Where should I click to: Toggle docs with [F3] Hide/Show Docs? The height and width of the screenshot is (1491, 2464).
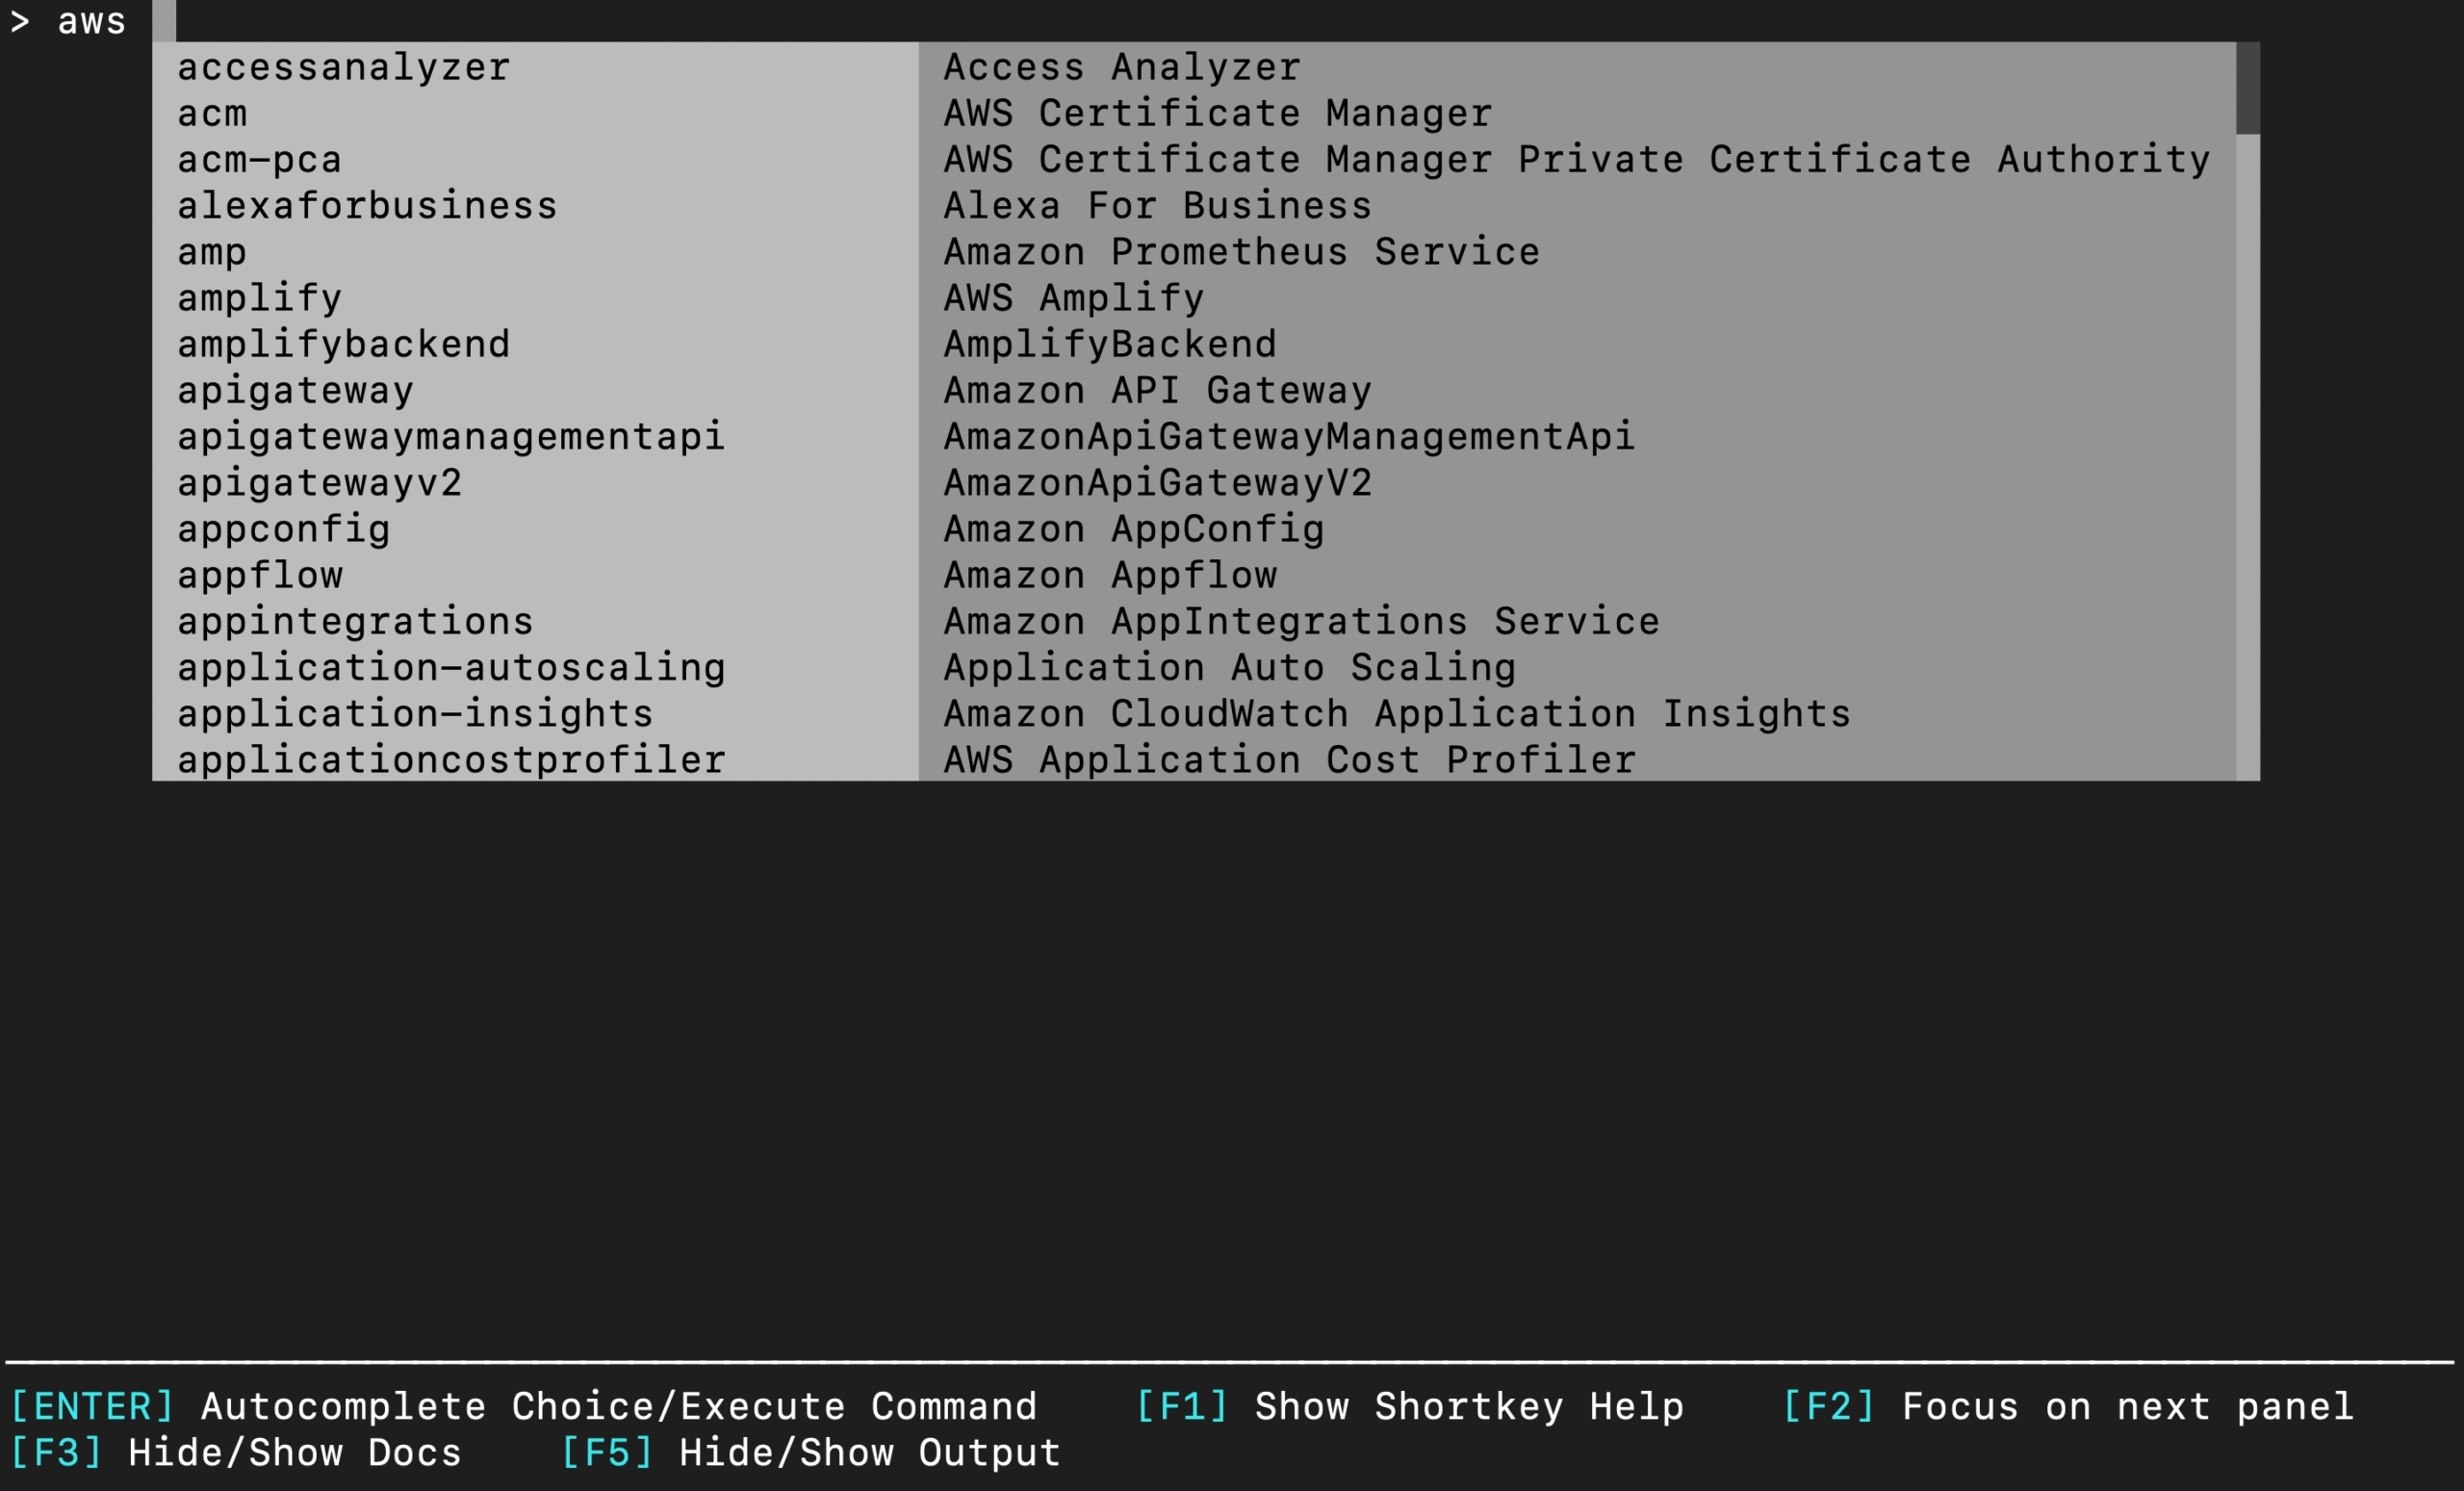click(x=236, y=1452)
